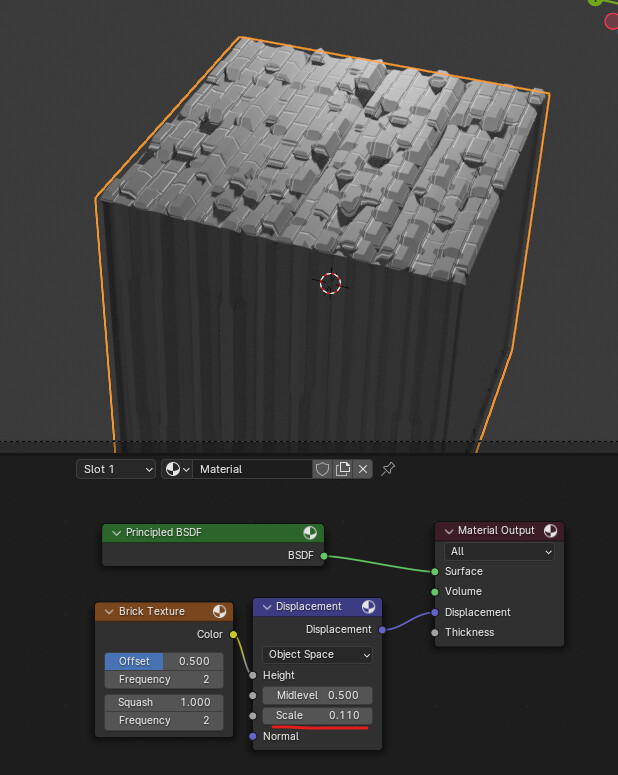
Task: Open the Slot 1 material slot dropdown
Action: (x=116, y=469)
